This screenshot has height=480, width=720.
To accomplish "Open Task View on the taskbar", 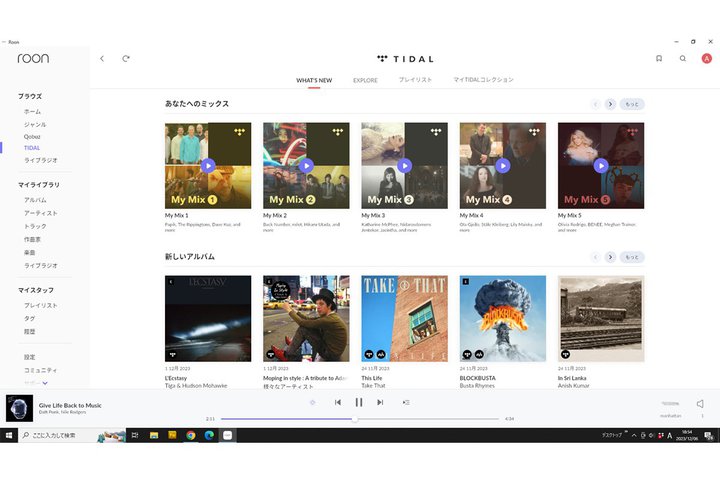I will click(135, 435).
